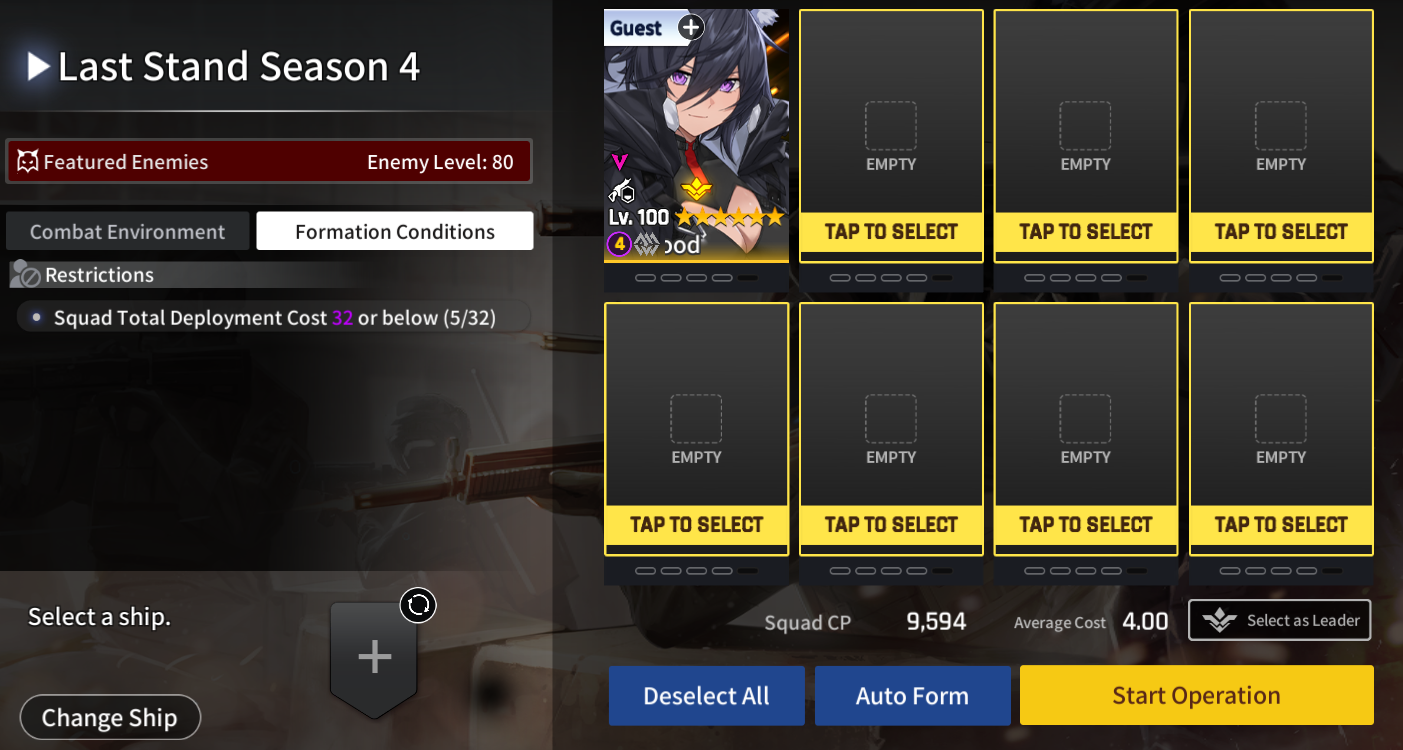Viewport: 1403px width, 750px height.
Task: Switch to the Combat Environment tab
Action: 127,231
